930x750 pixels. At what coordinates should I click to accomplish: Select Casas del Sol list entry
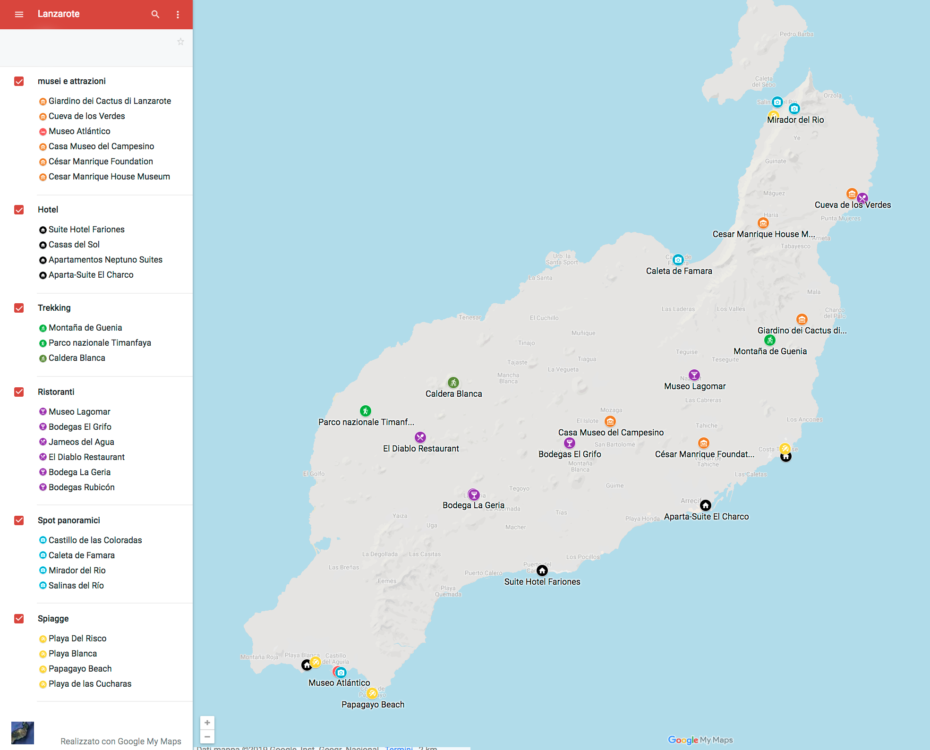[x=74, y=244]
